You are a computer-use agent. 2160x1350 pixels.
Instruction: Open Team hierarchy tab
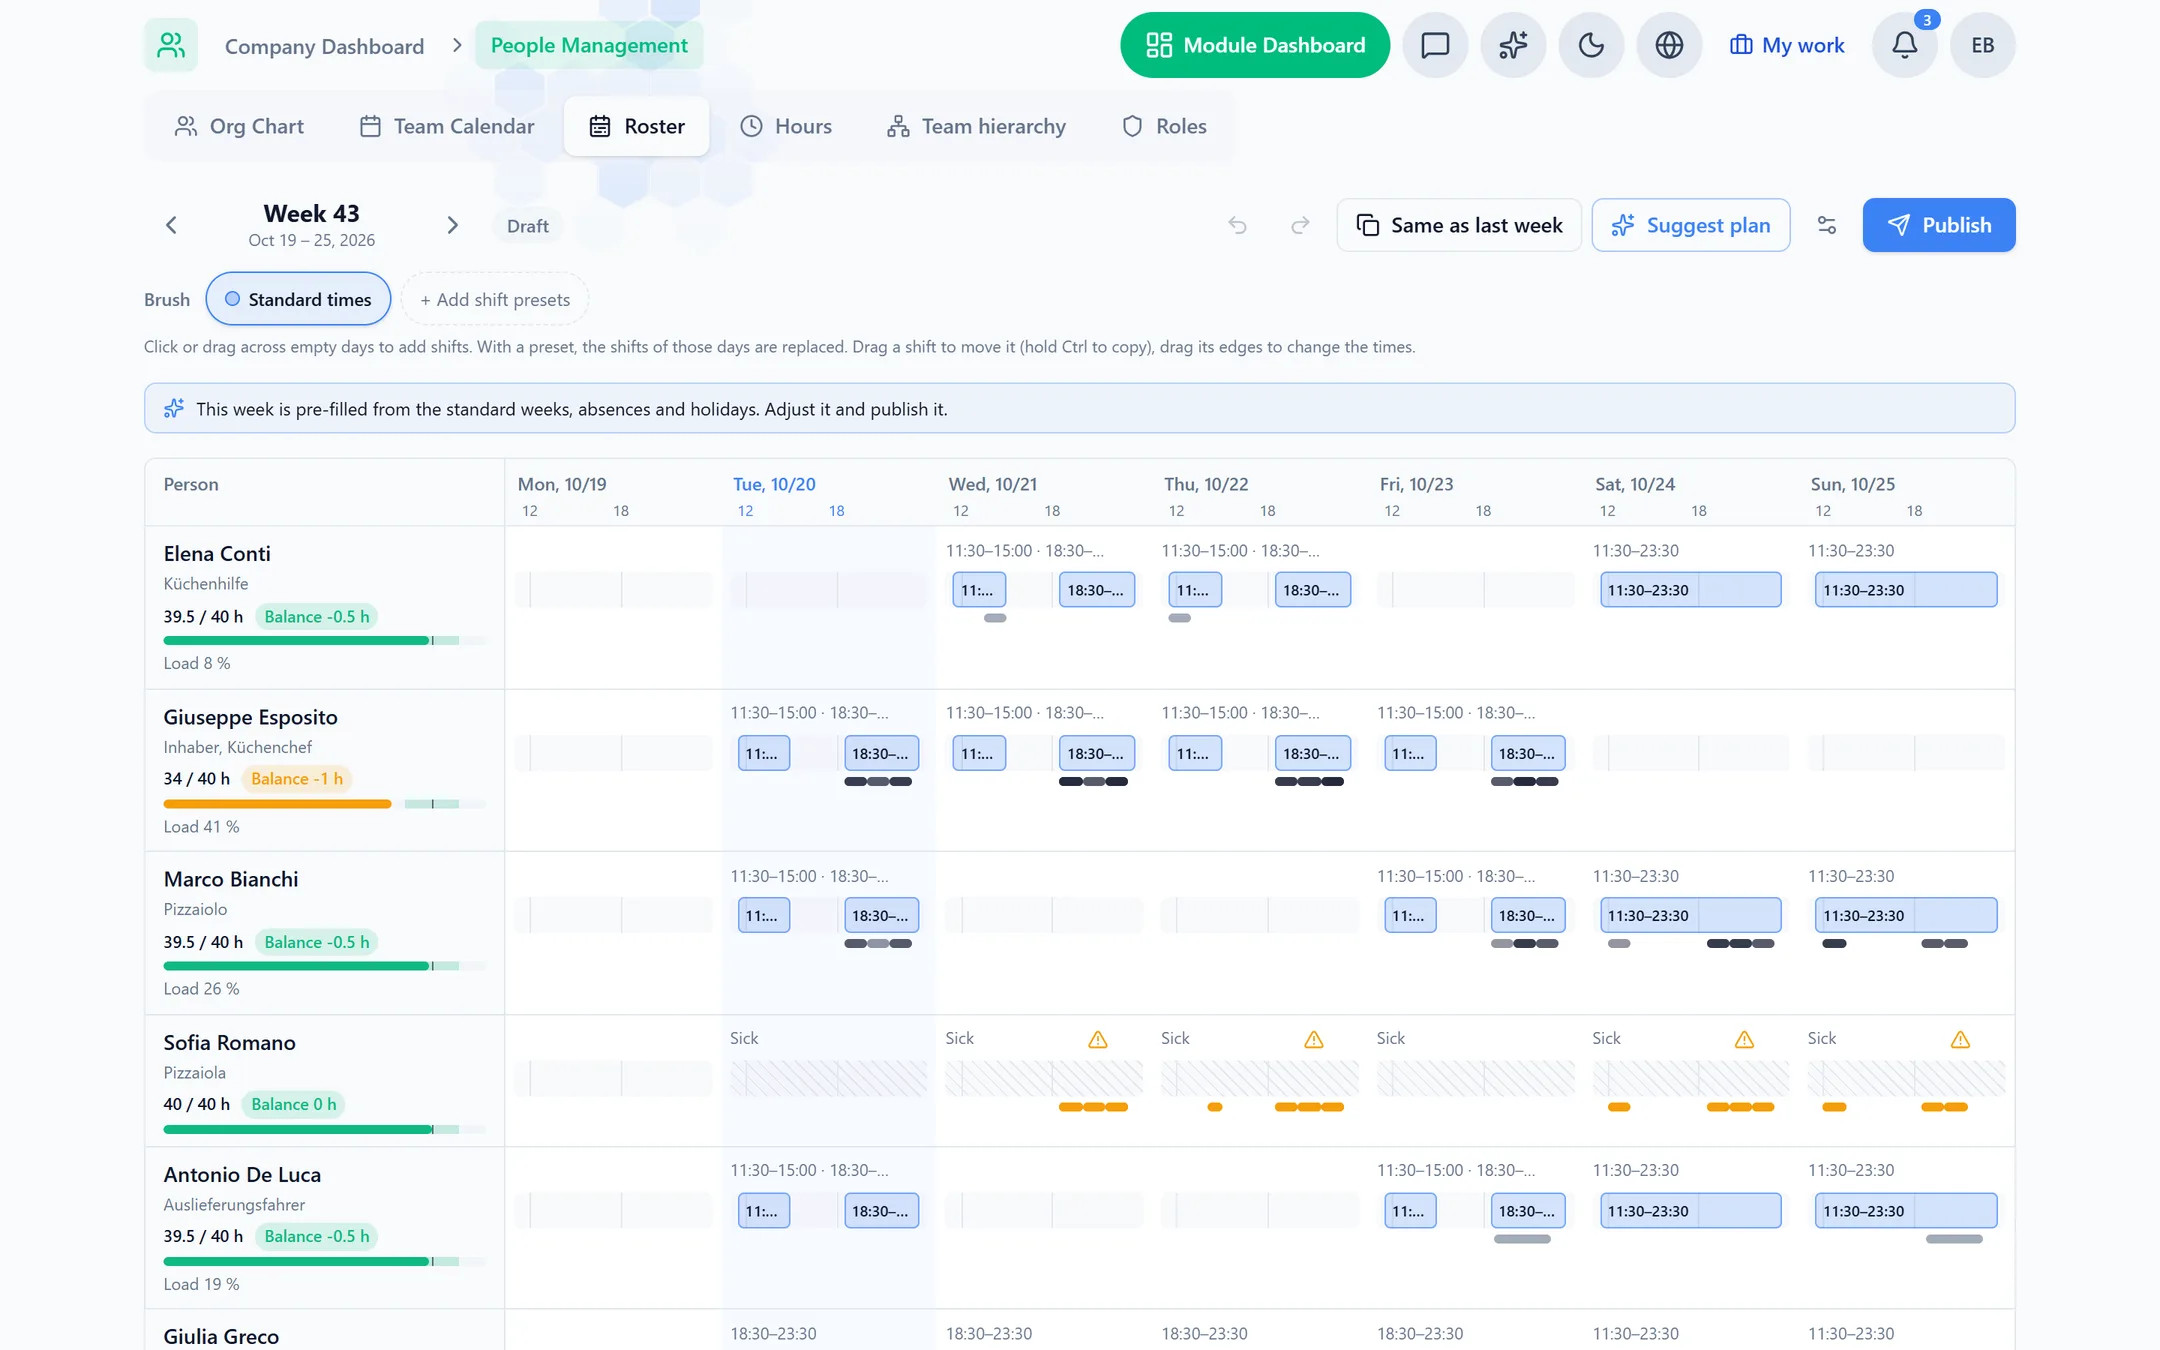click(976, 126)
